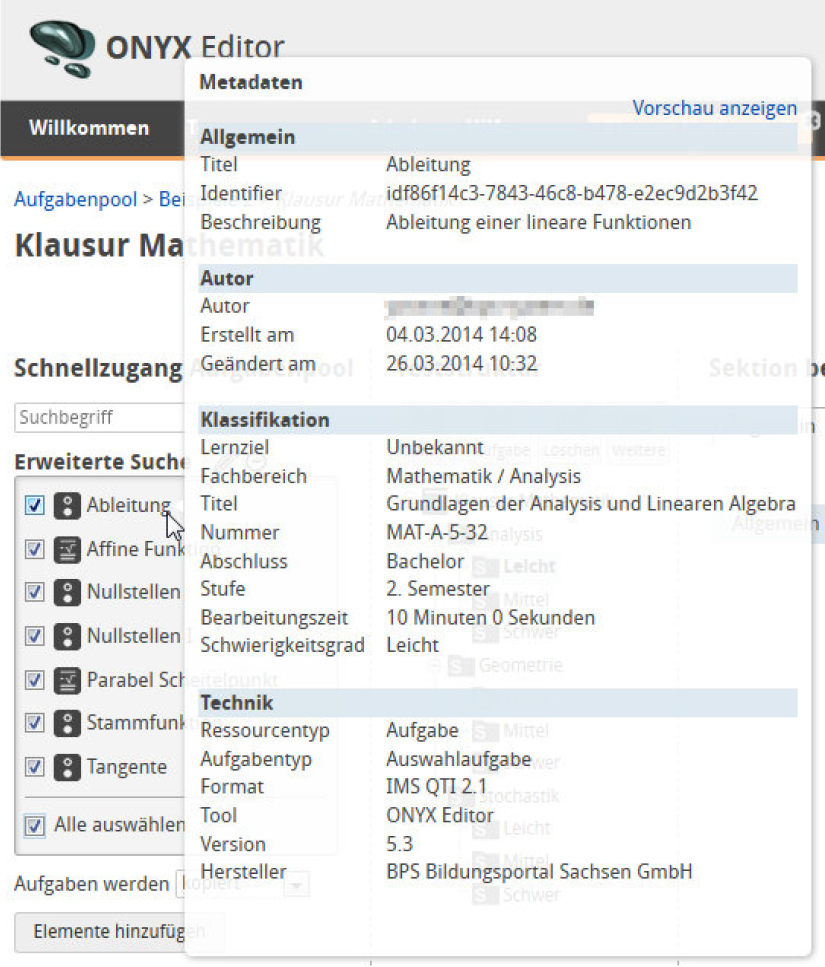Select the Parabel Scheitelpunkt formula icon
This screenshot has width=825, height=967.
point(66,680)
